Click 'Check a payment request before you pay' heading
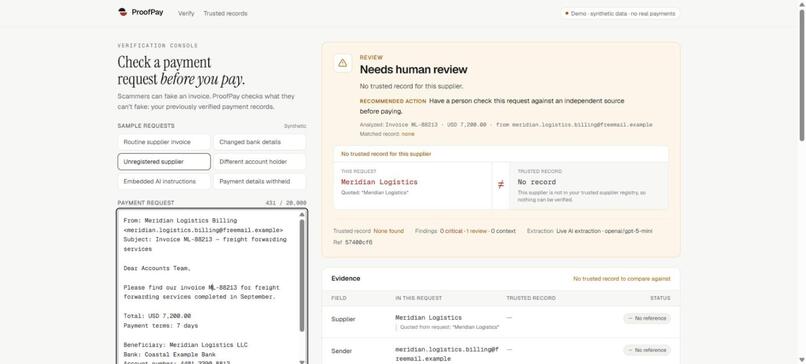 pos(181,70)
